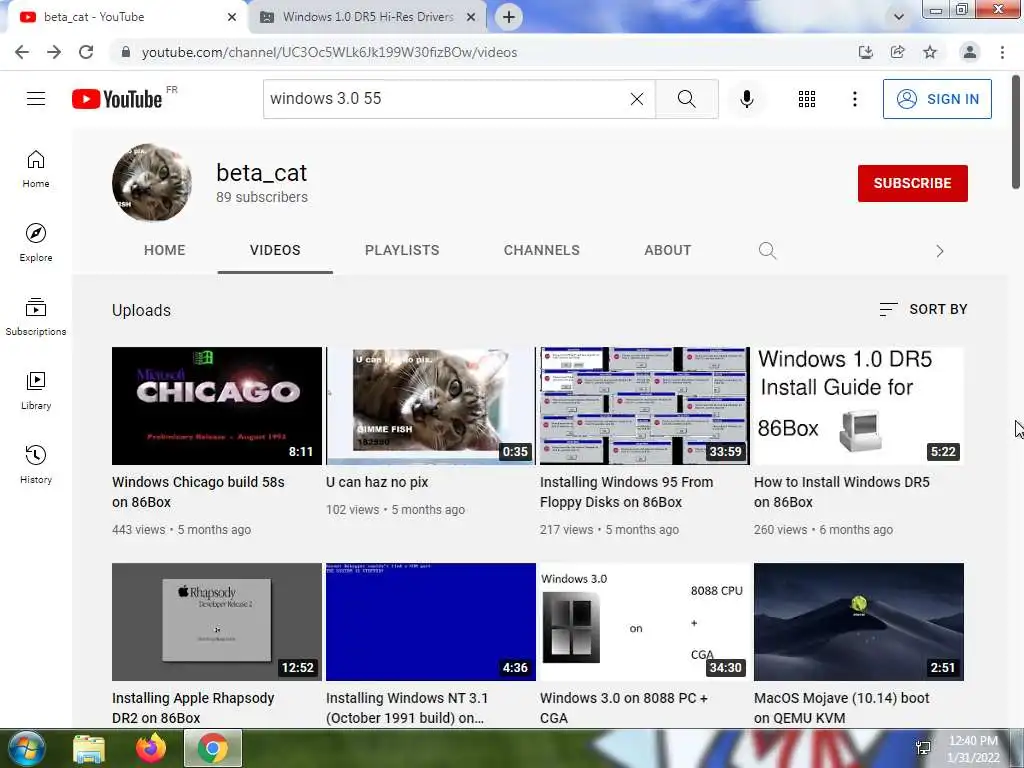
Task: Go forward in browser
Action: coord(54,52)
